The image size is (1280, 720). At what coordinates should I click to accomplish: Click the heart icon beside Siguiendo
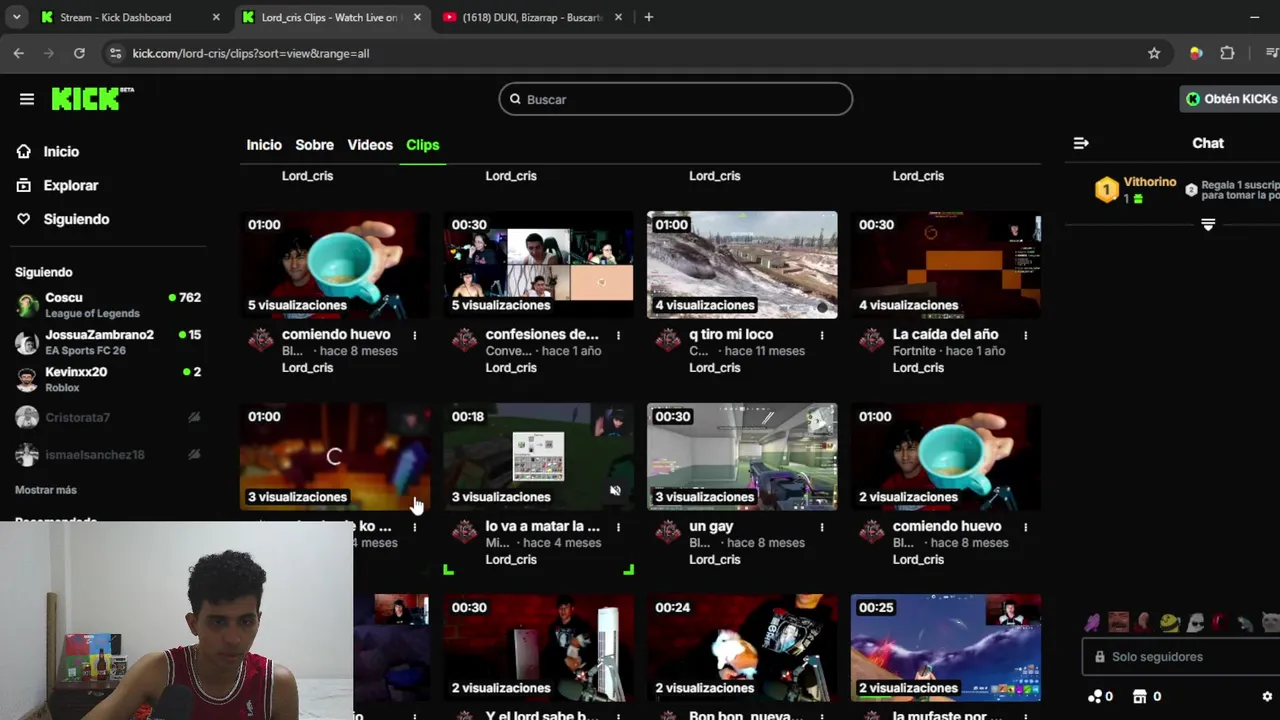[x=24, y=219]
